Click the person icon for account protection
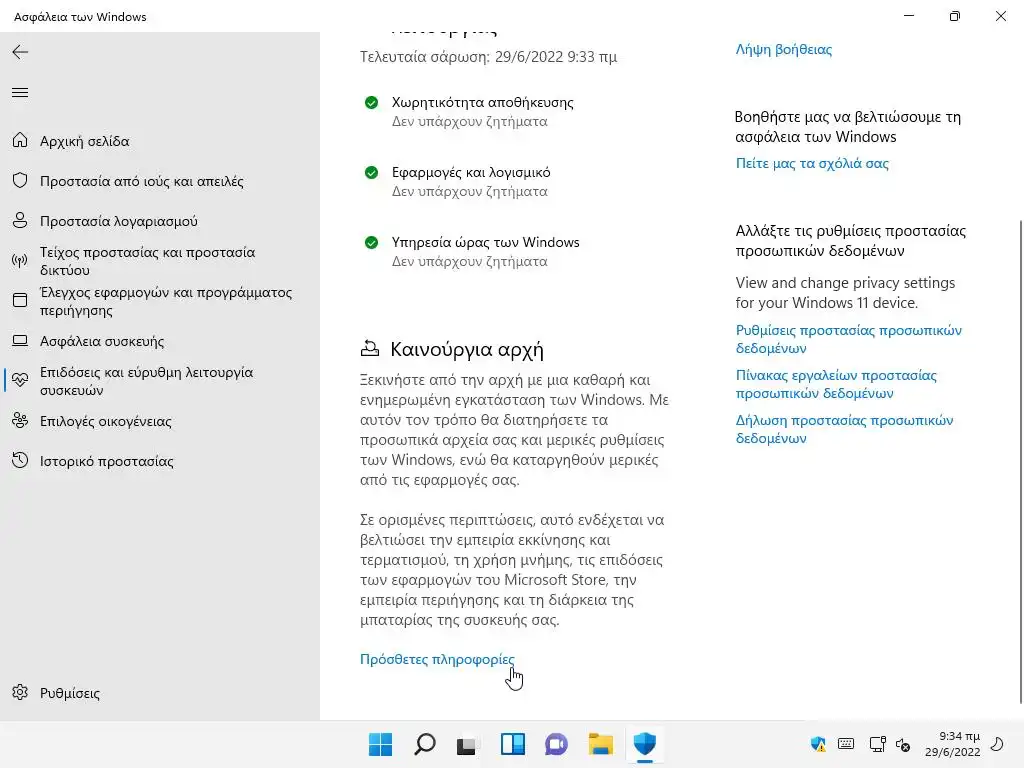The image size is (1024, 768). tap(20, 220)
